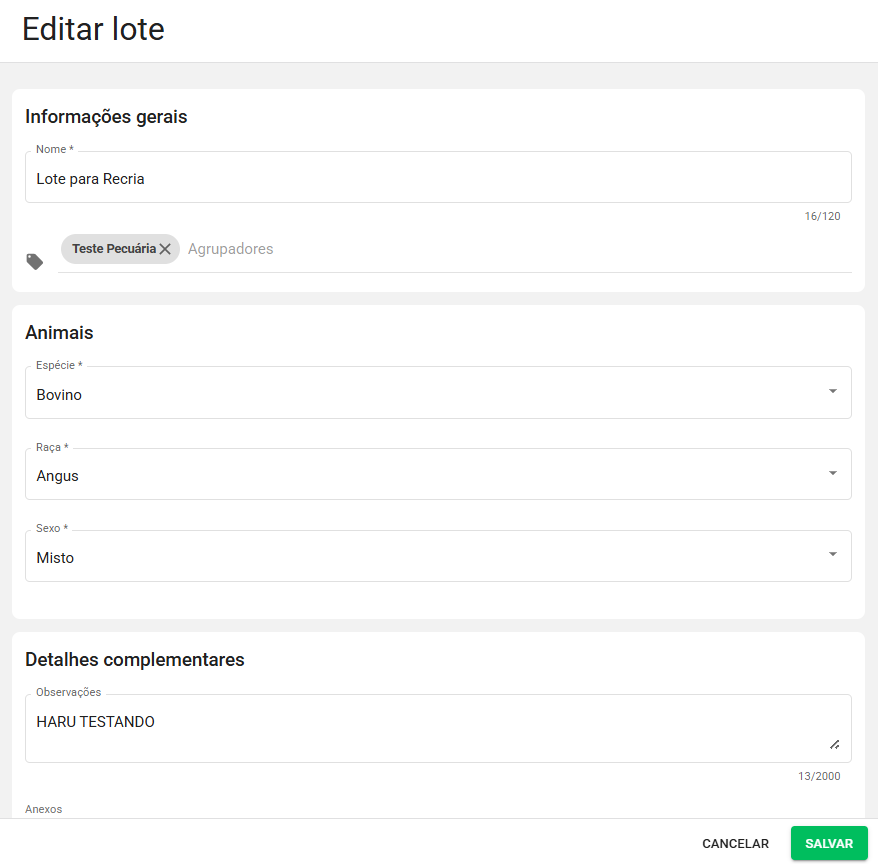Click the Editar lote page title
This screenshot has height=864, width=878.
click(x=93, y=29)
